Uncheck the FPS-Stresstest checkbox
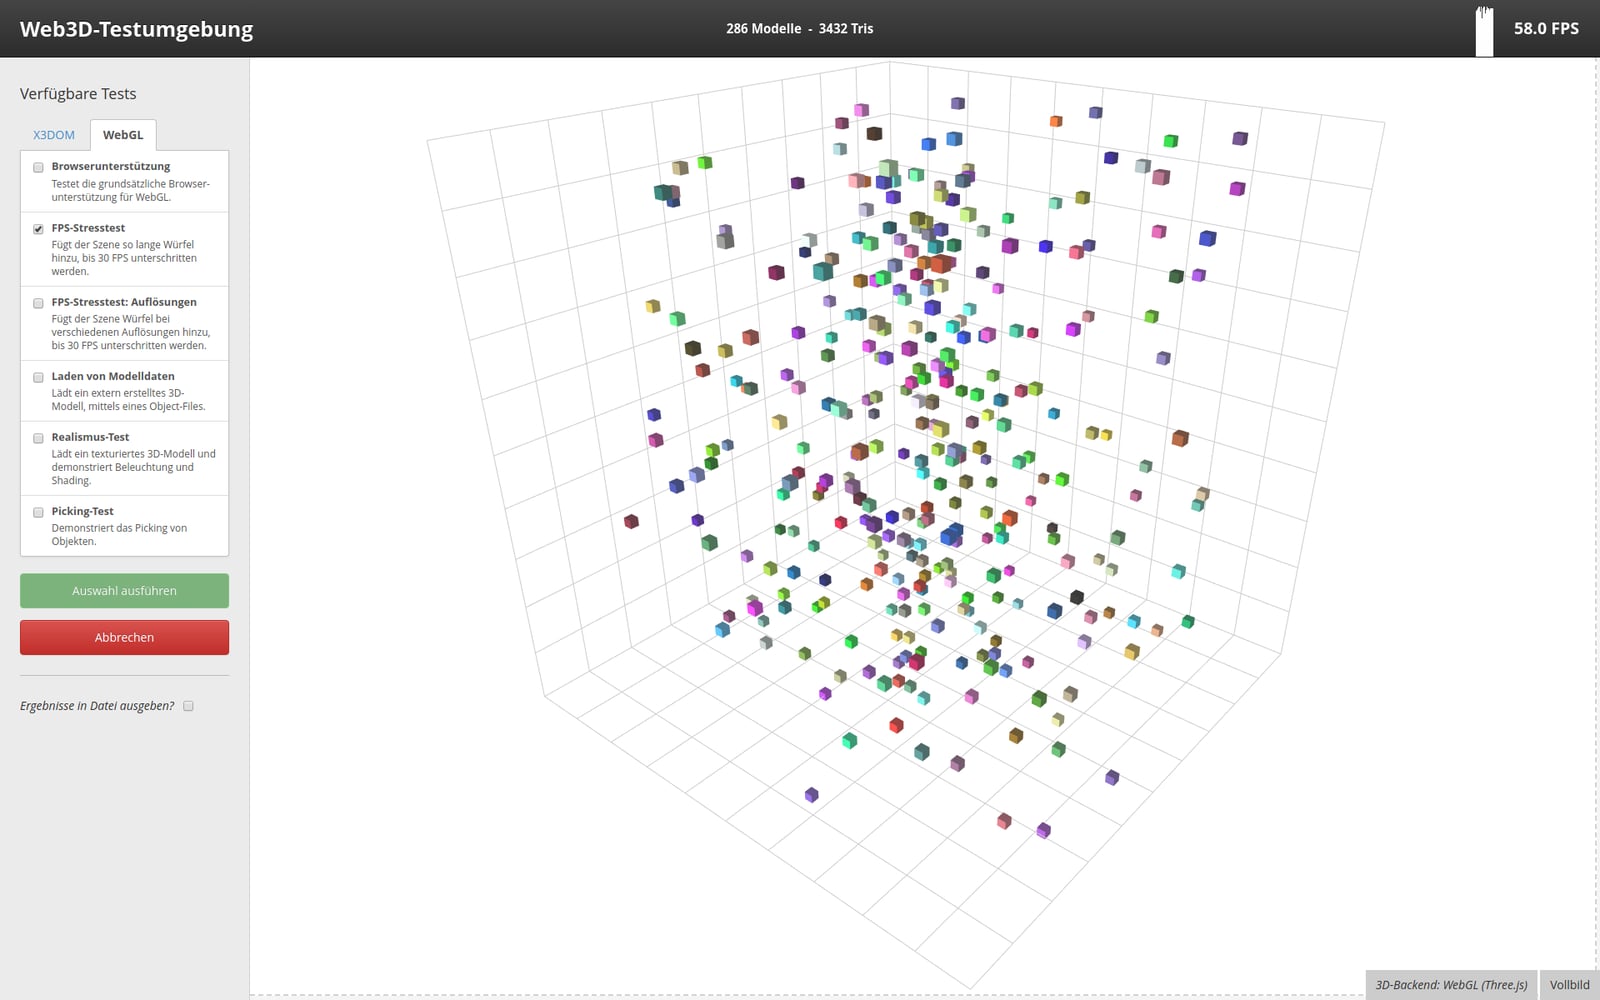 point(38,228)
